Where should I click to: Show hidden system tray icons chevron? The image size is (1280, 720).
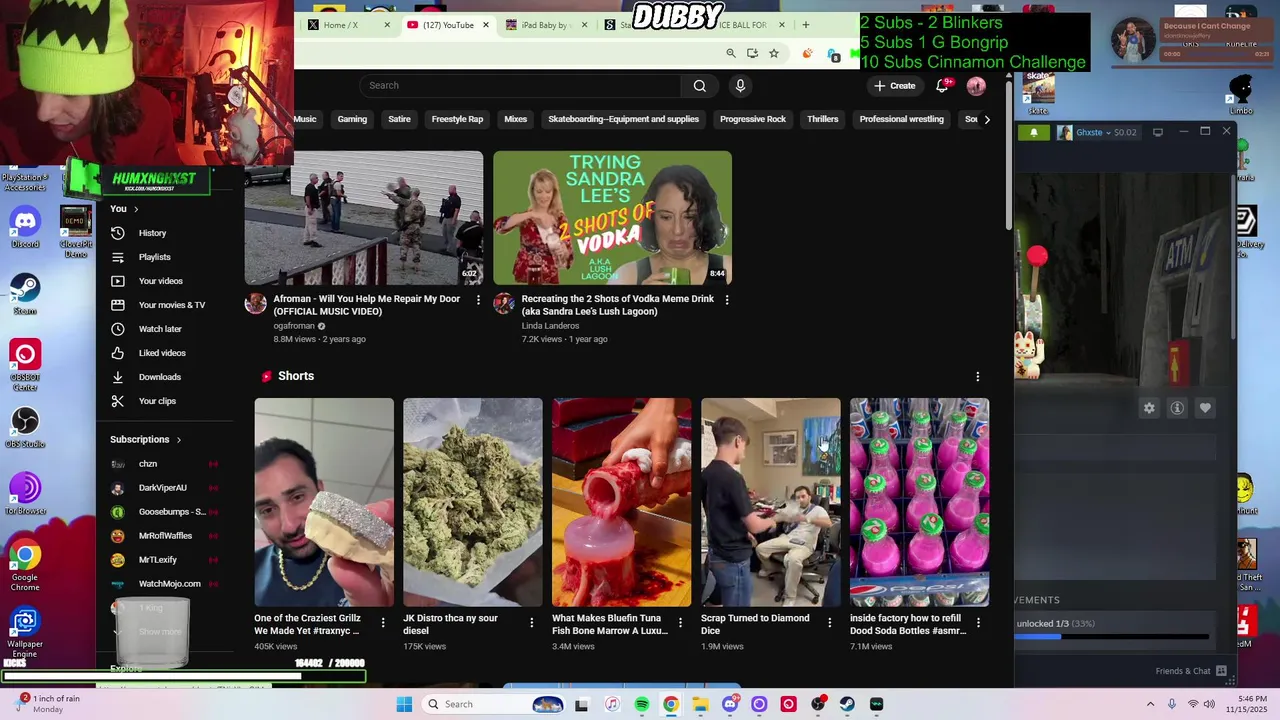tap(1150, 704)
